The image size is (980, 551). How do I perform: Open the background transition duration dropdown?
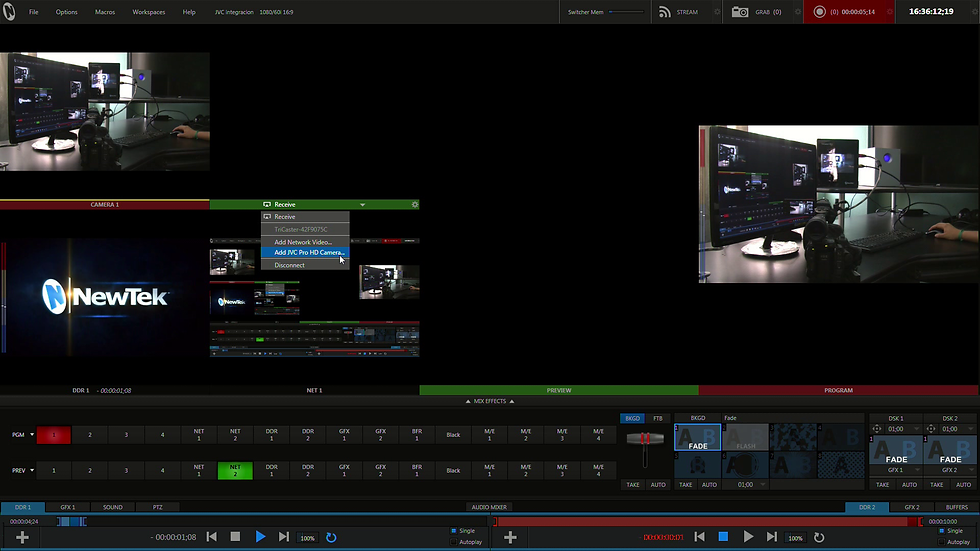(762, 485)
